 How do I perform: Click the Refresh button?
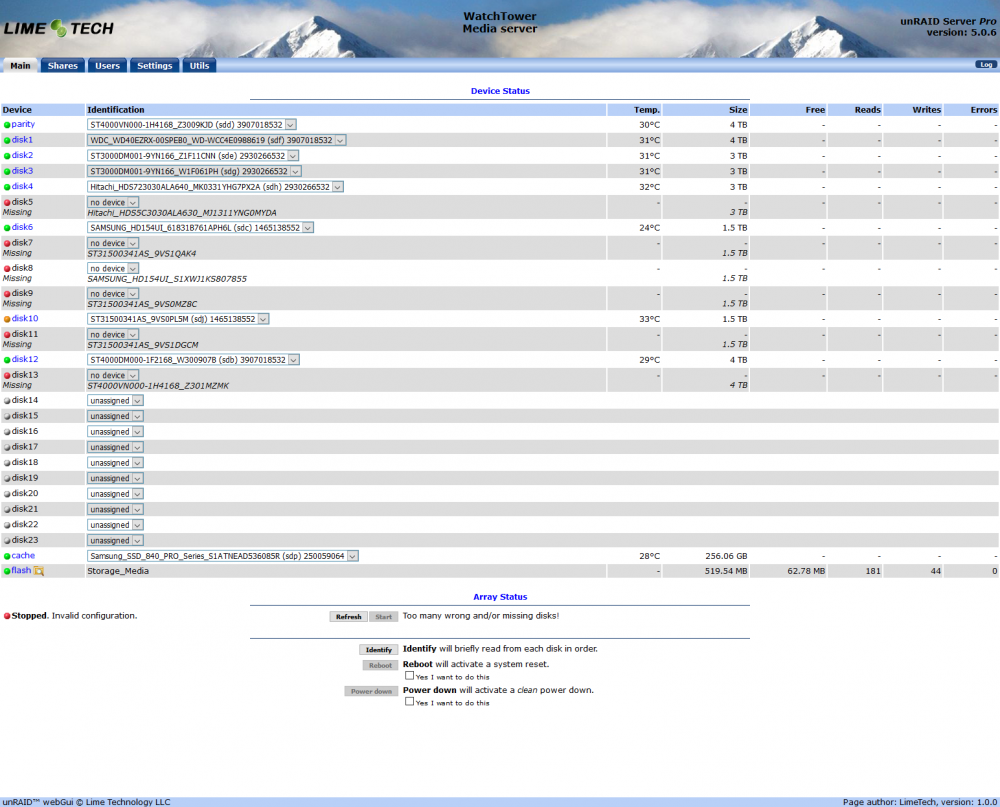(348, 617)
